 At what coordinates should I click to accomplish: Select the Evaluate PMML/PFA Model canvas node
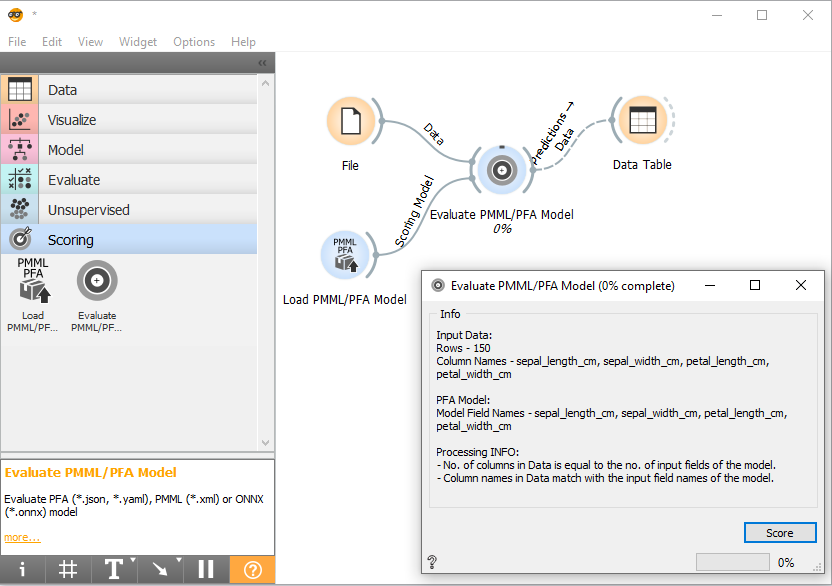click(502, 170)
